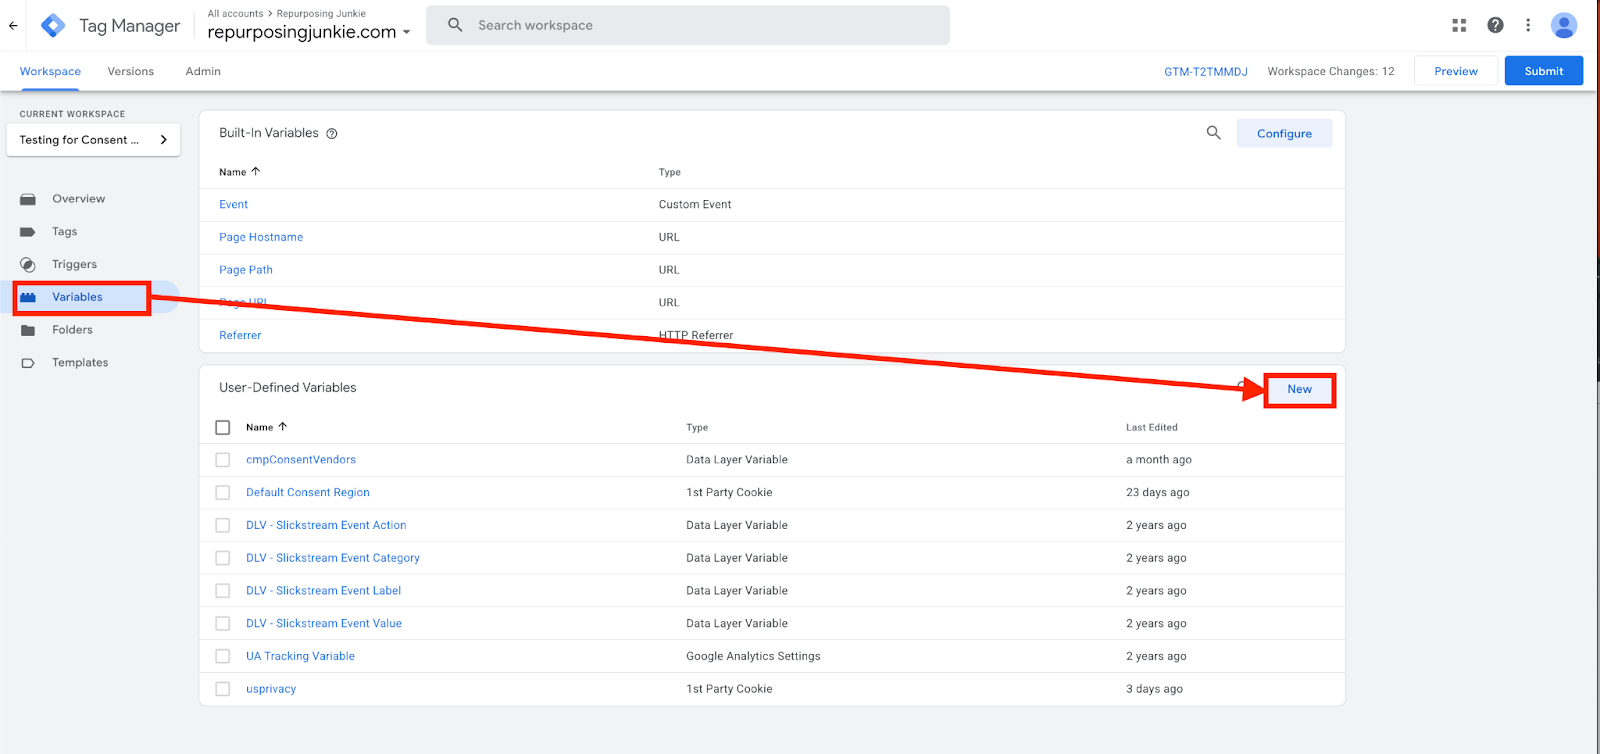This screenshot has width=1600, height=754.
Task: Click the Templates shape icon in the sidebar
Action: pos(28,363)
